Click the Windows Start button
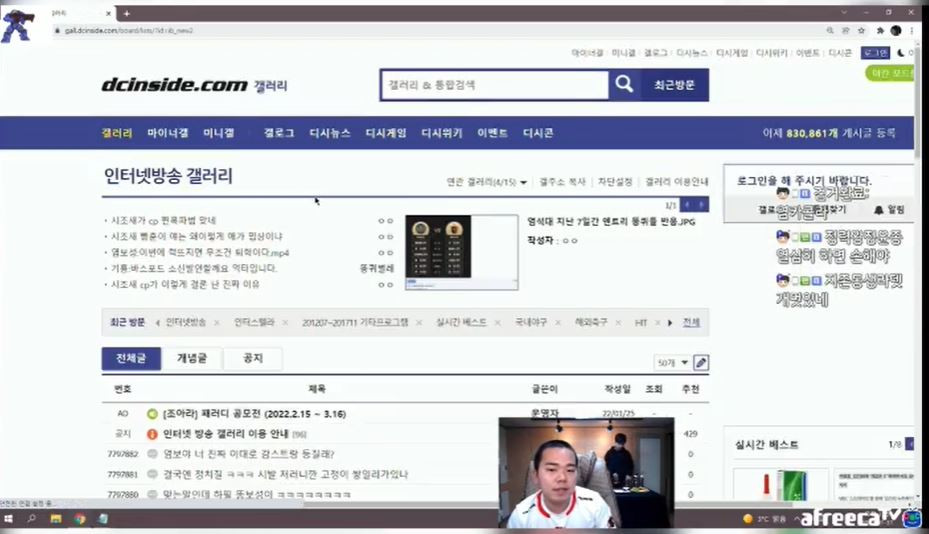This screenshot has height=534, width=929. click(x=8, y=519)
